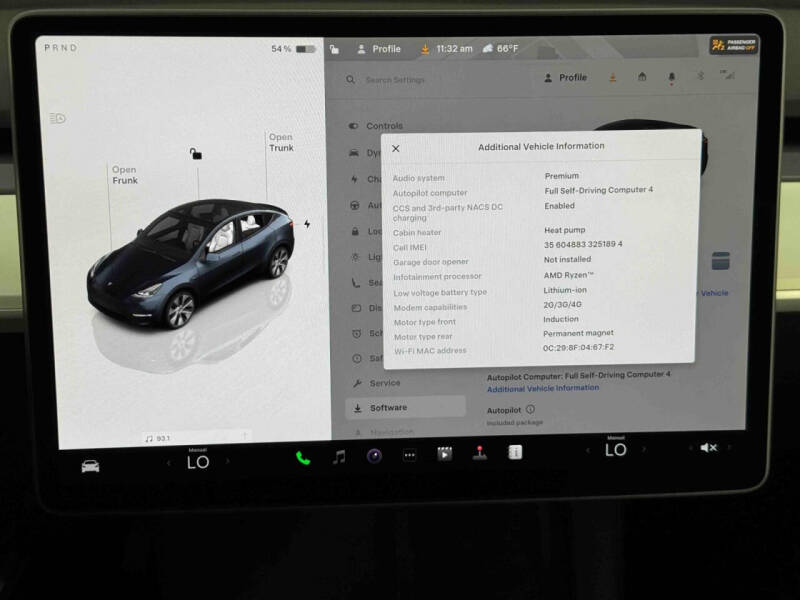The image size is (800, 600).
Task: Tap the lock icon in status bar
Action: (x=334, y=49)
